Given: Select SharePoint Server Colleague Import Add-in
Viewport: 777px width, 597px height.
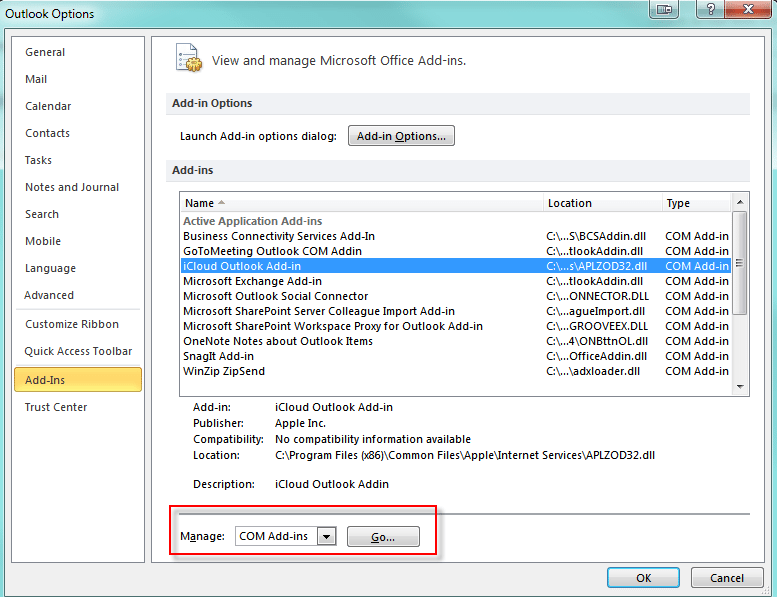Looking at the screenshot, I should coord(456,311).
